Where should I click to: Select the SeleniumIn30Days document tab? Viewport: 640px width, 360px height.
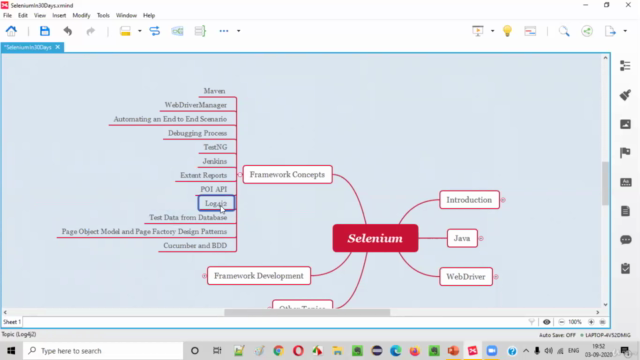28,47
